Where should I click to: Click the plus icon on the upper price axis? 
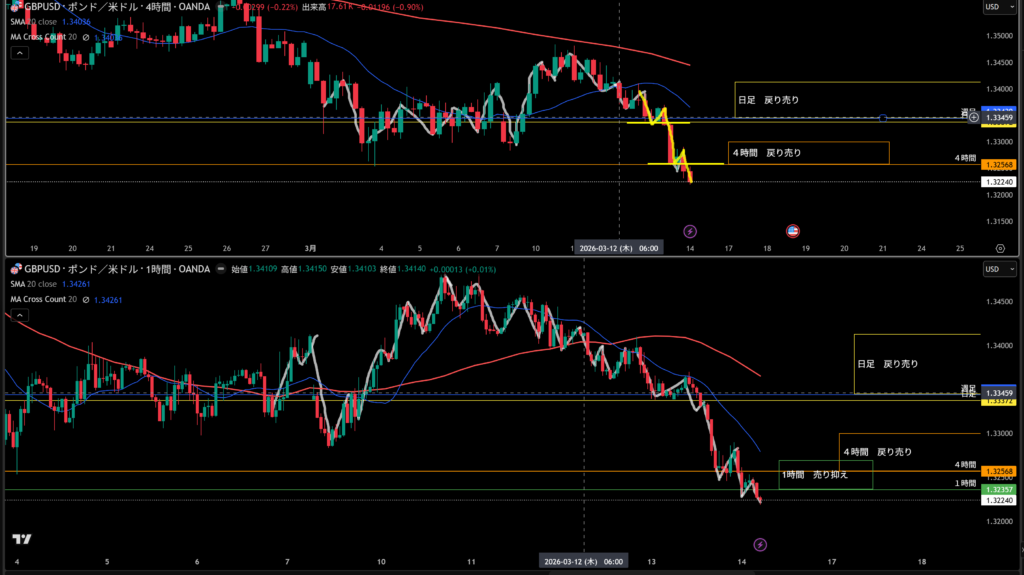tap(974, 118)
